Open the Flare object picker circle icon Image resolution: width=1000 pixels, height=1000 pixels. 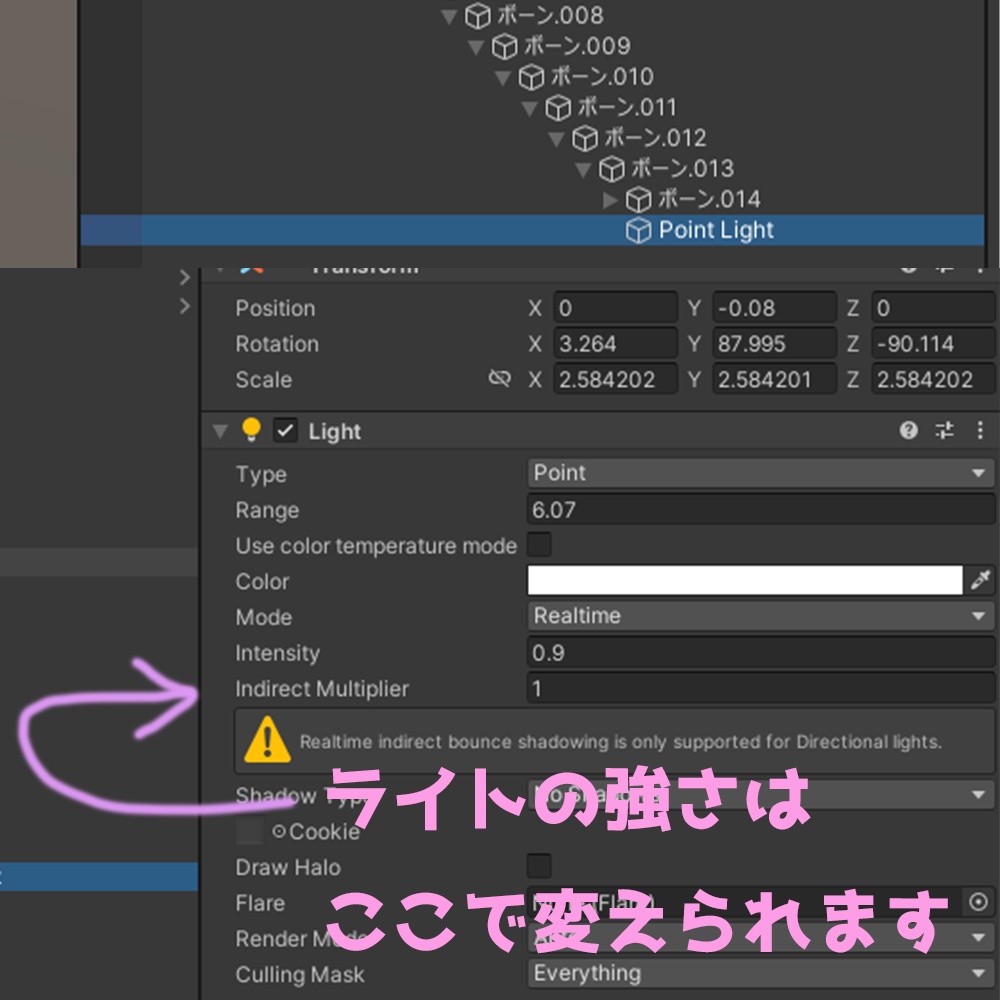[980, 902]
